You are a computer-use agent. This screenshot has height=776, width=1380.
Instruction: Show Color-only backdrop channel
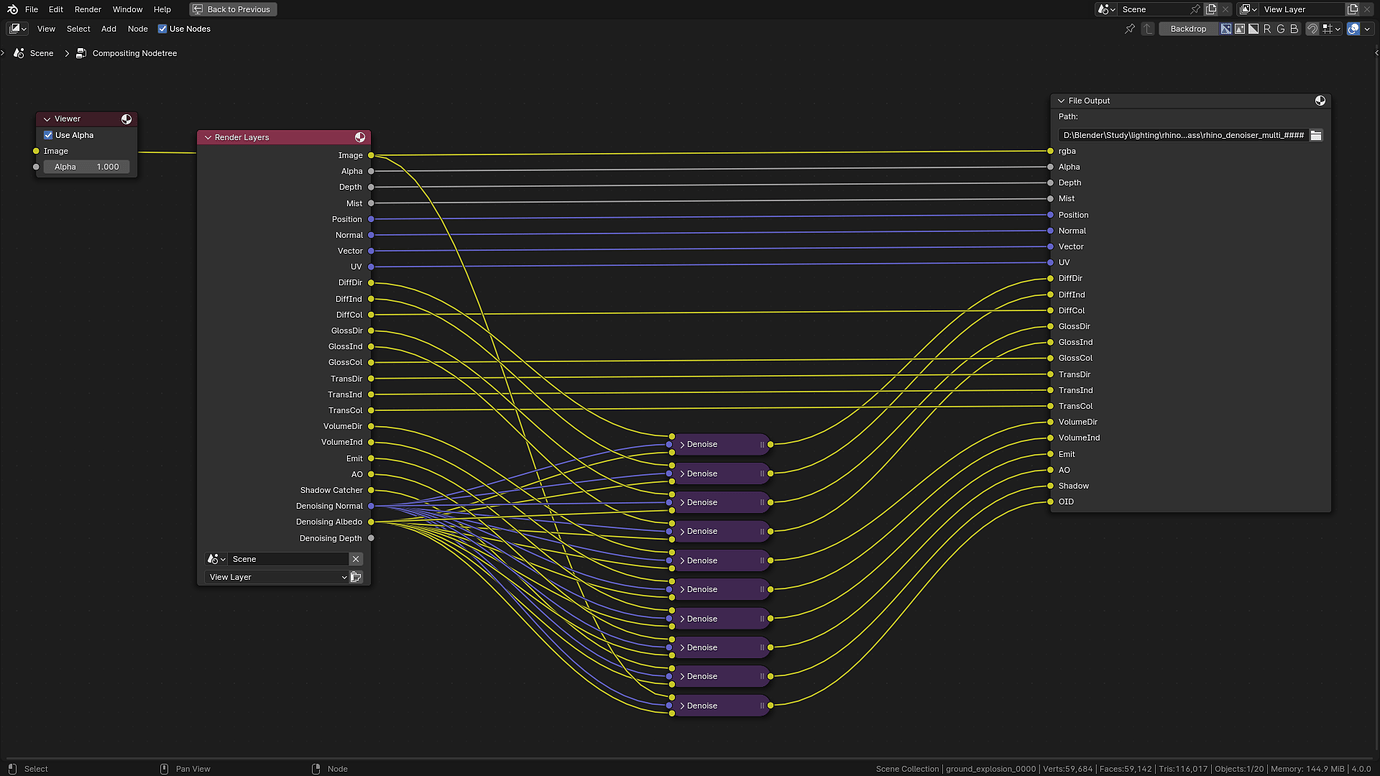pyautogui.click(x=1240, y=29)
